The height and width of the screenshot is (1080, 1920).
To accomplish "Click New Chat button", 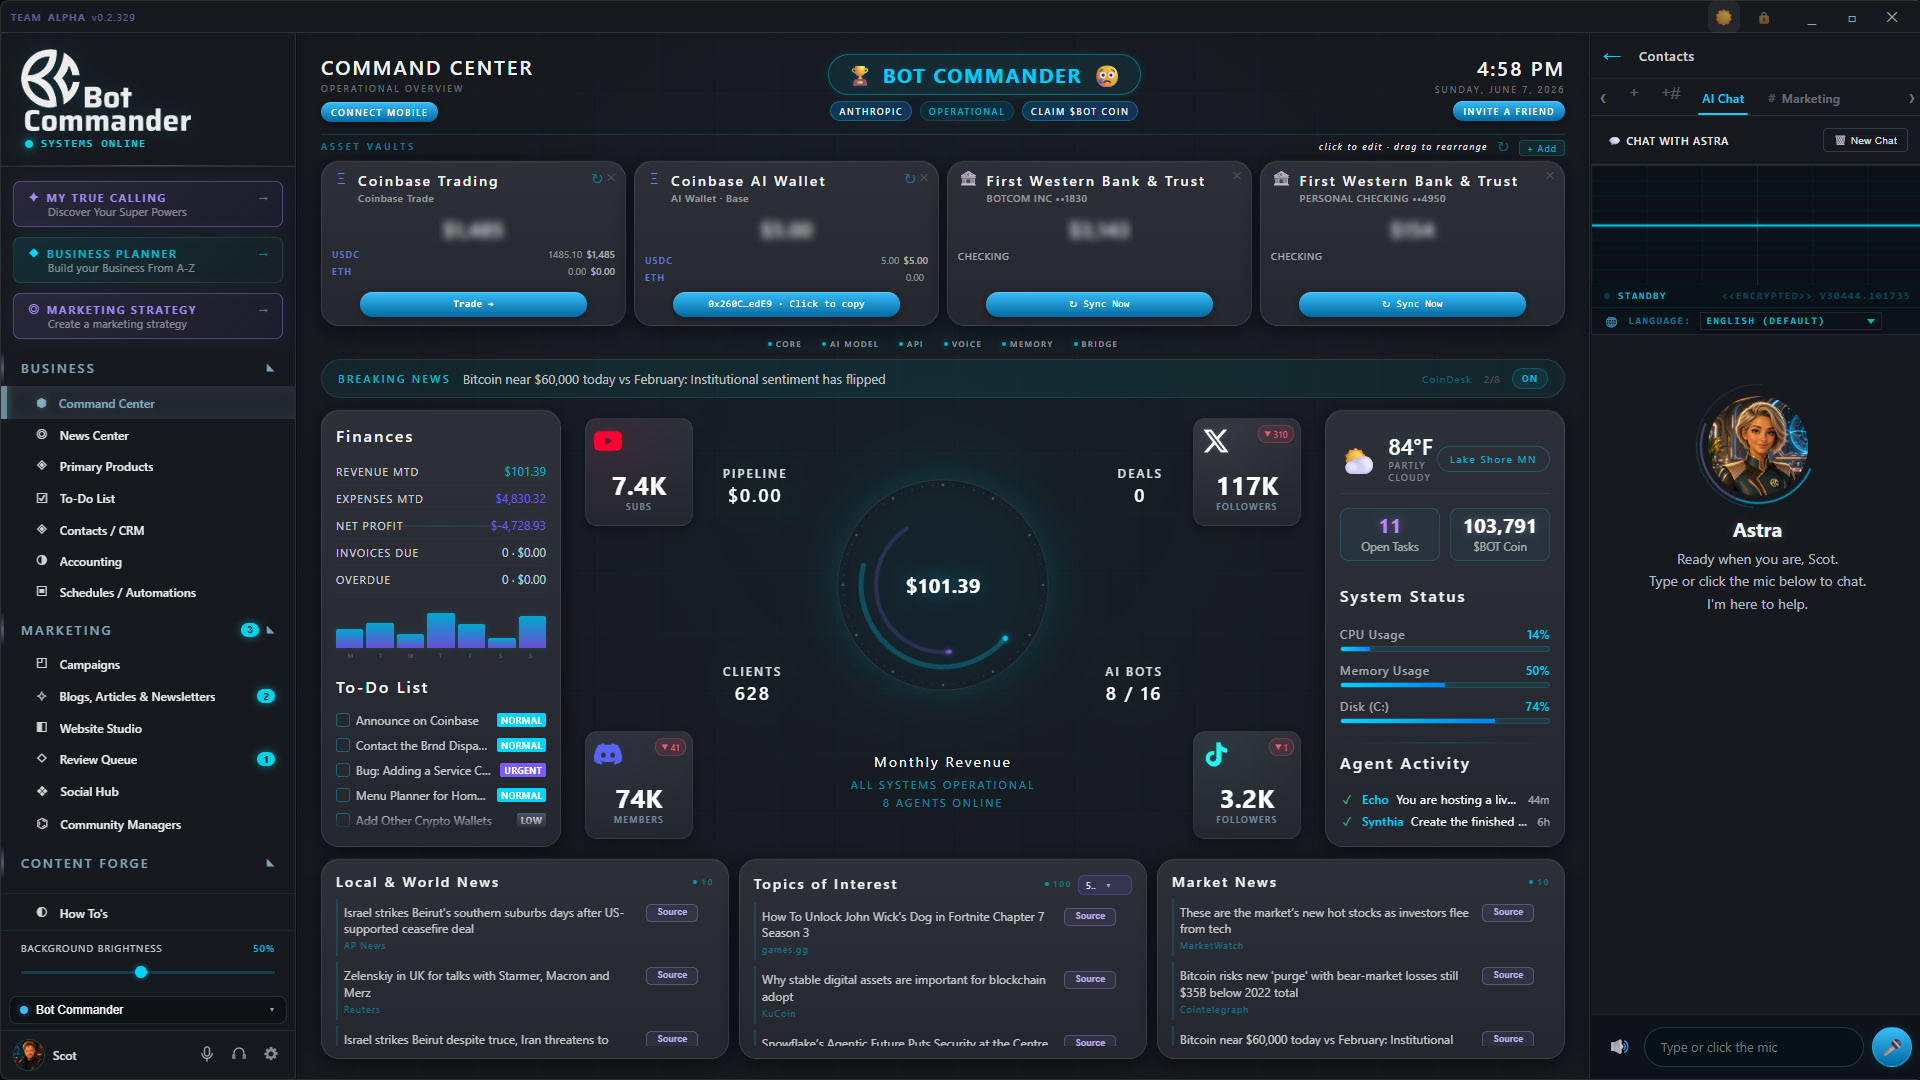I will pos(1865,141).
